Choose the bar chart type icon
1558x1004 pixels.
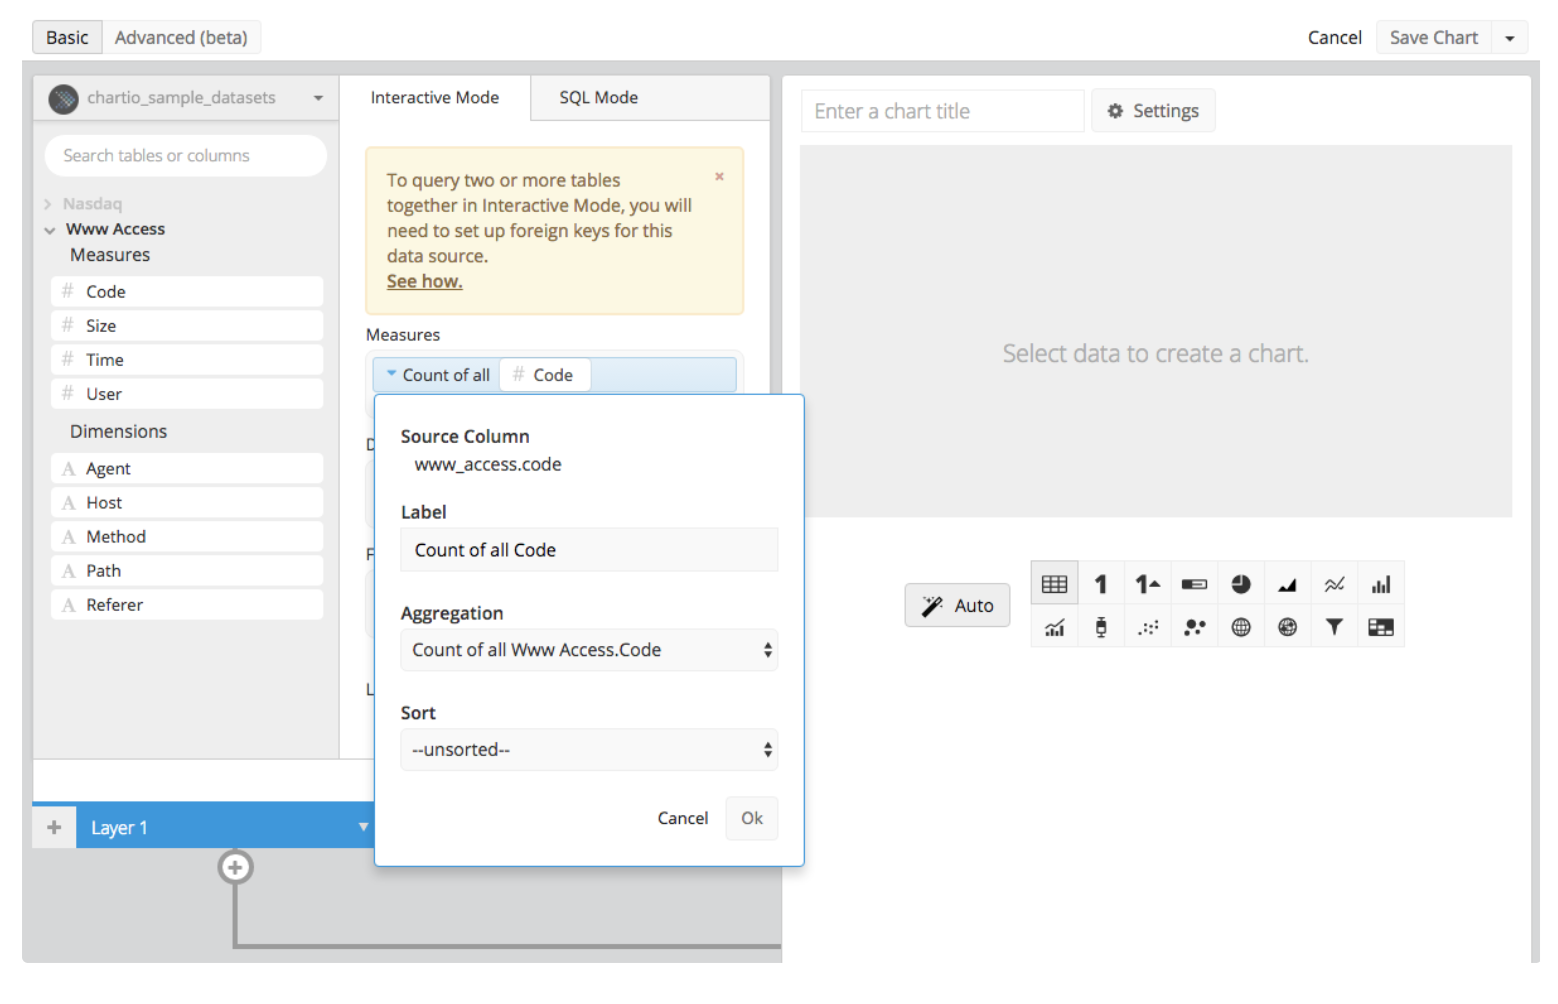(1381, 585)
